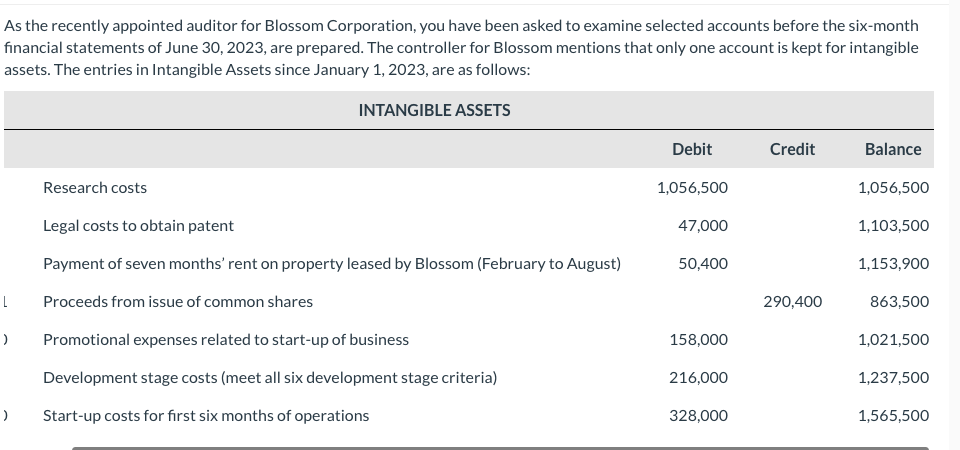The width and height of the screenshot is (960, 450).
Task: Click the Legal costs to obtain patent entry
Action: tap(138, 225)
